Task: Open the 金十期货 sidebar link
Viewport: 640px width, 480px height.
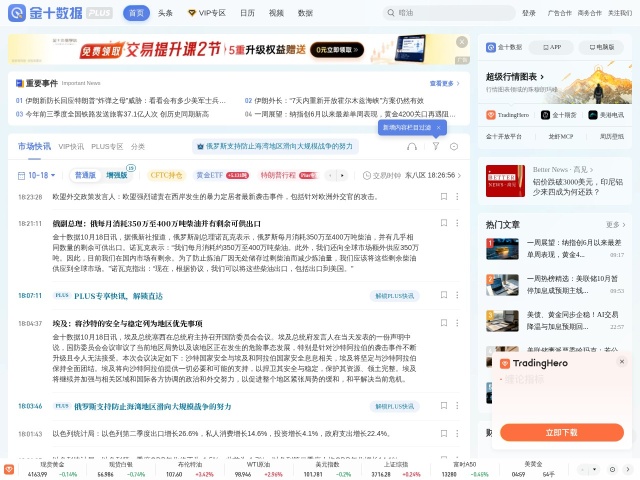Action: click(x=558, y=115)
